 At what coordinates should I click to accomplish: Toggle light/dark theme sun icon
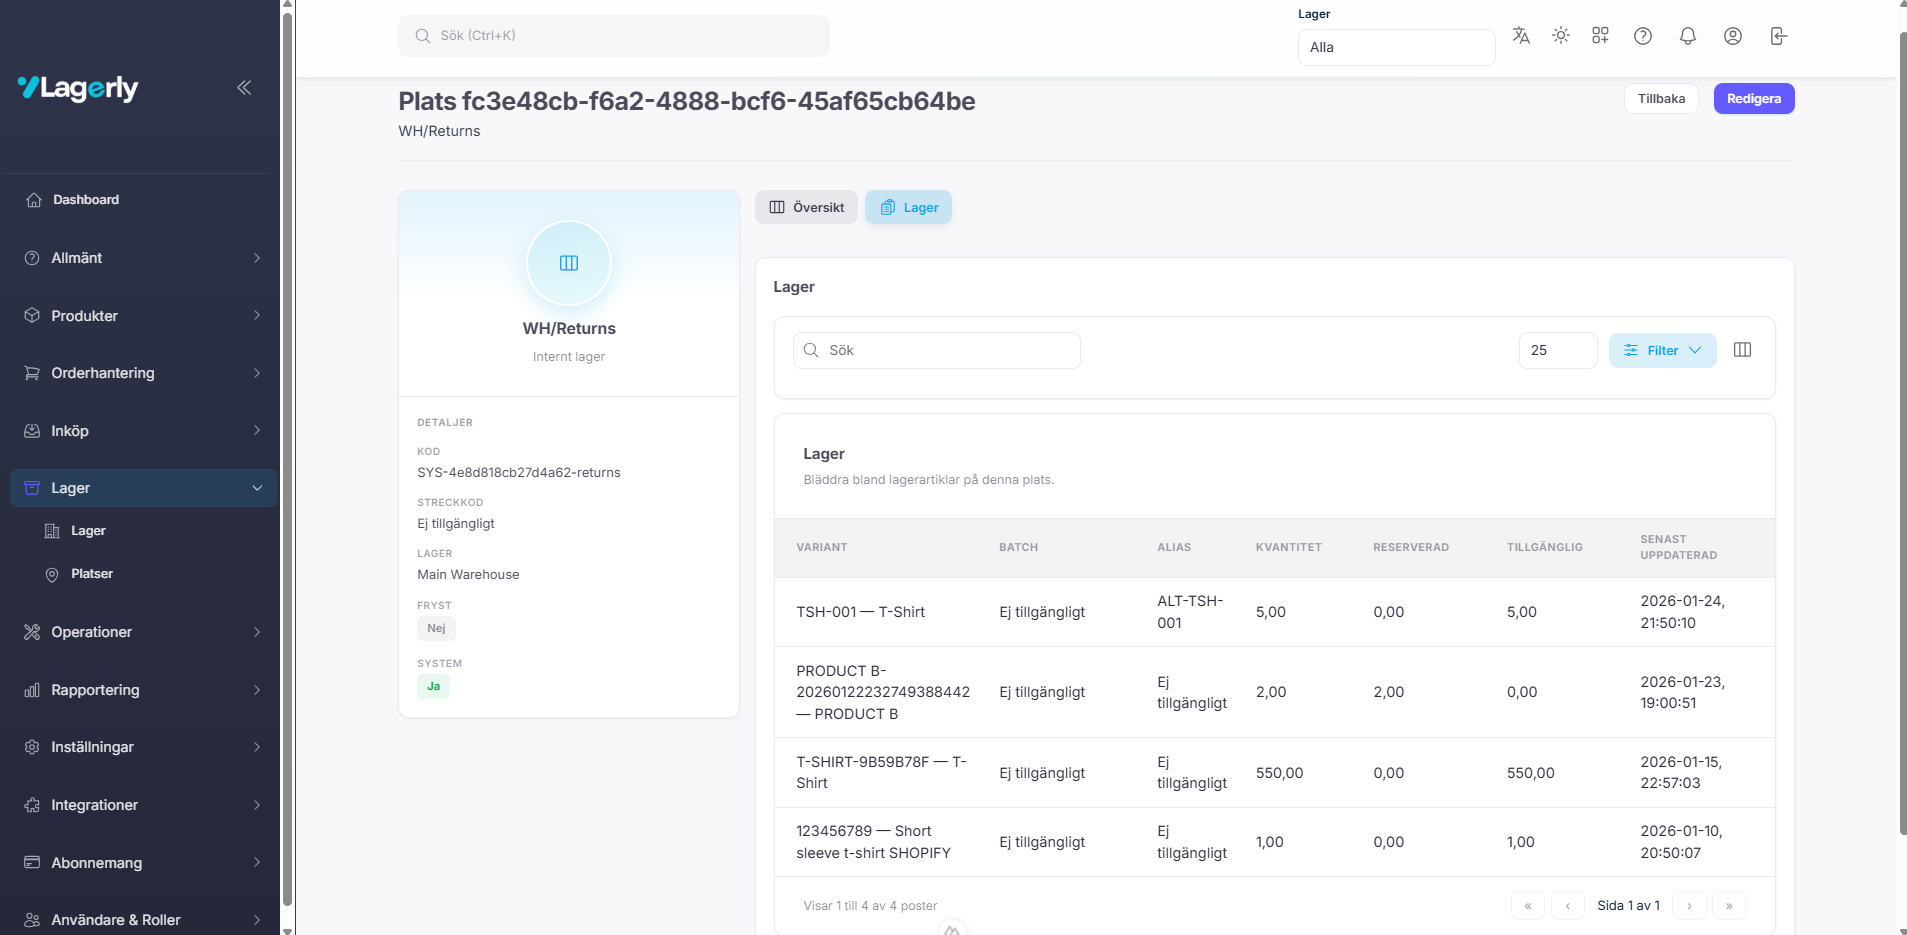pyautogui.click(x=1560, y=36)
